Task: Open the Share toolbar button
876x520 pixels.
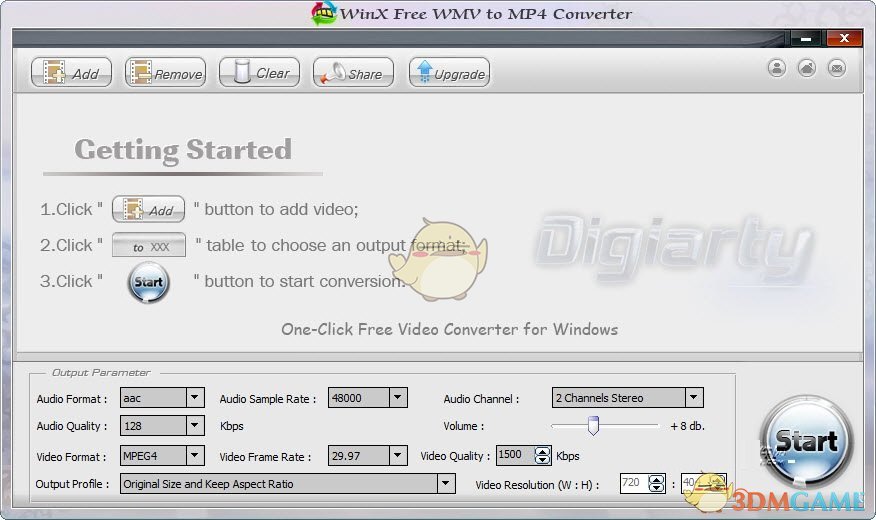Action: click(353, 73)
